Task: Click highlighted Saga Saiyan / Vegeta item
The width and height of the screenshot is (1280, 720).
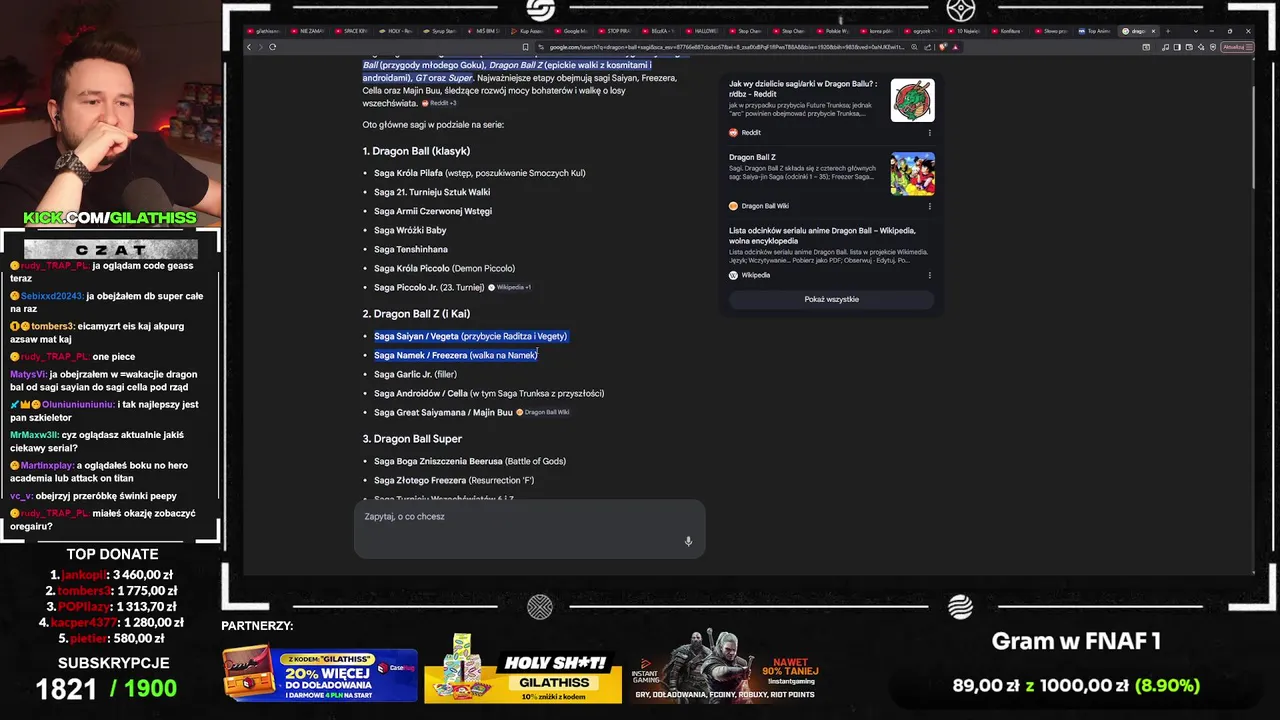Action: coord(470,336)
